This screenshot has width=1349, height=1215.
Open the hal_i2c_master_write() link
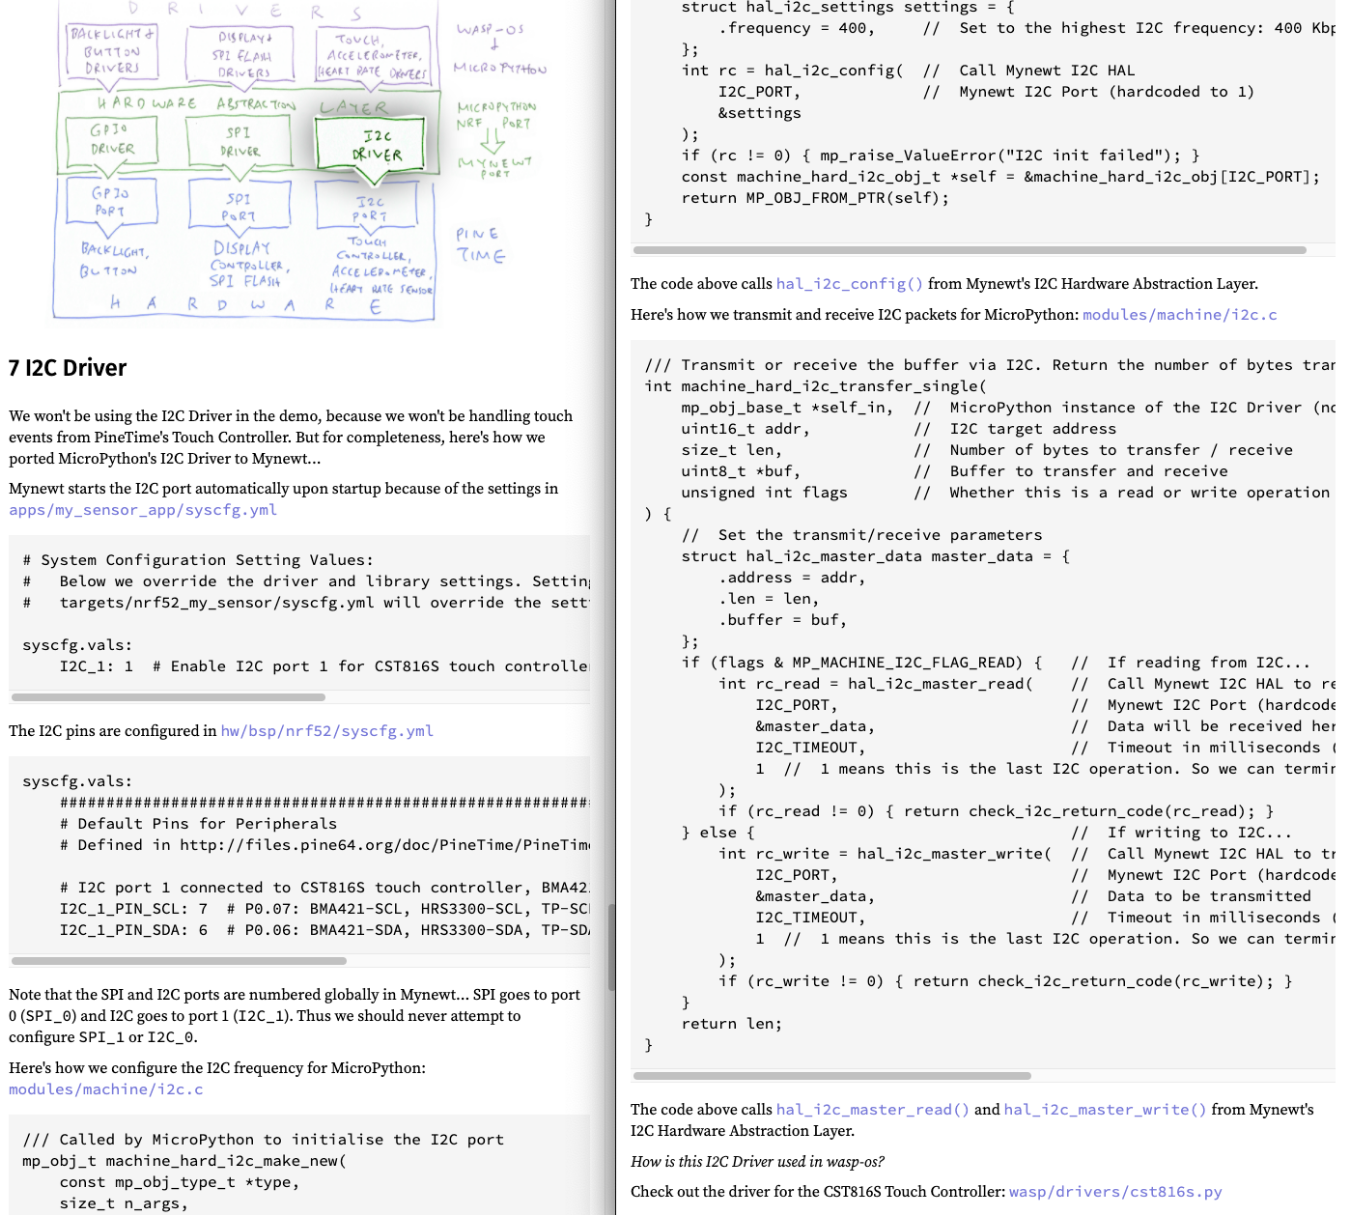(x=1105, y=1110)
